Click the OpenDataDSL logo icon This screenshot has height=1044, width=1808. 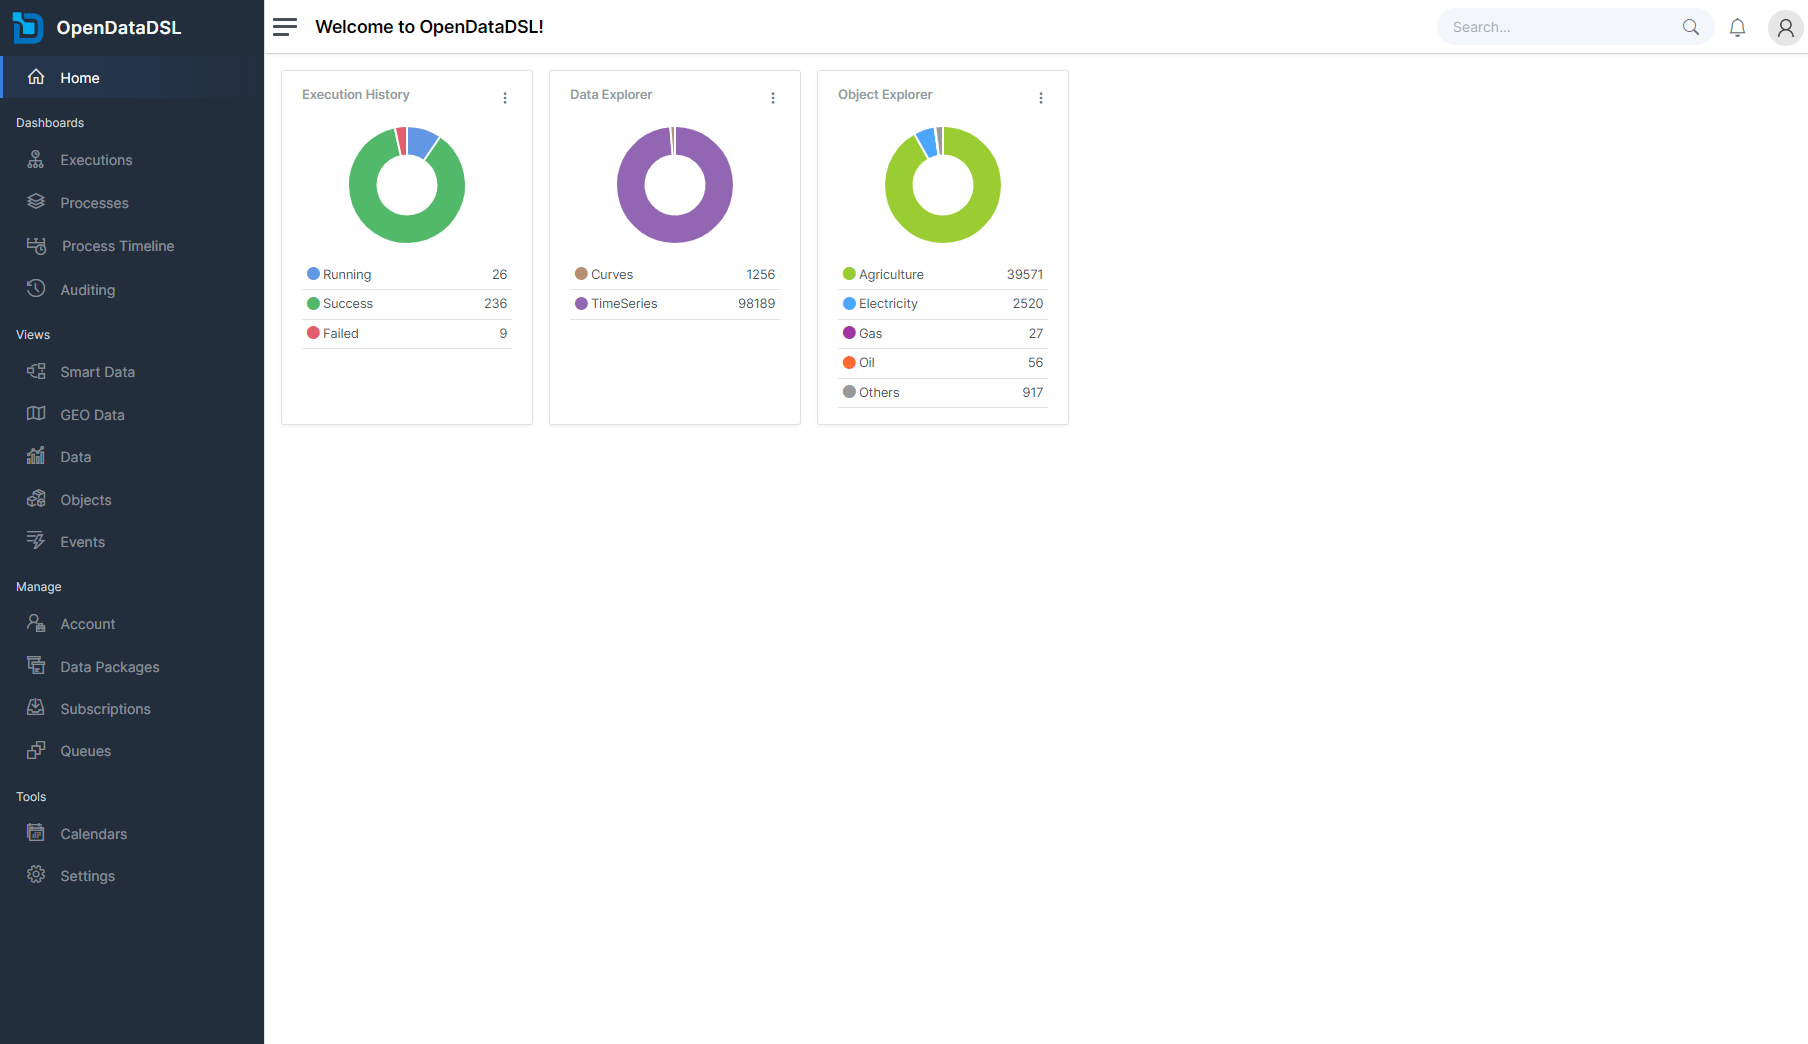(x=28, y=27)
